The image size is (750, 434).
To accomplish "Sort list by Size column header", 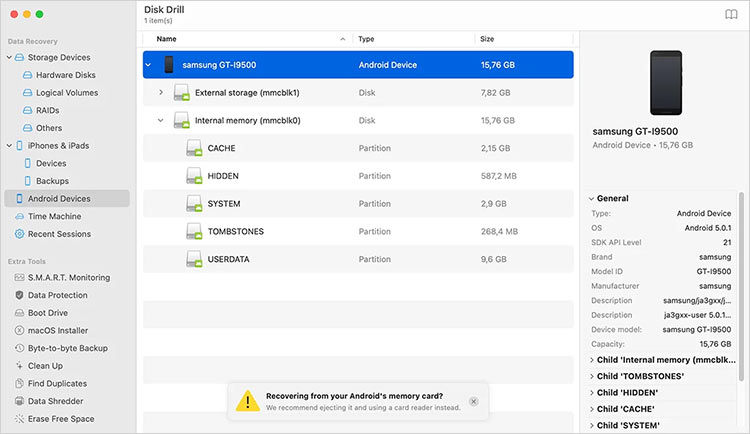I will point(487,39).
